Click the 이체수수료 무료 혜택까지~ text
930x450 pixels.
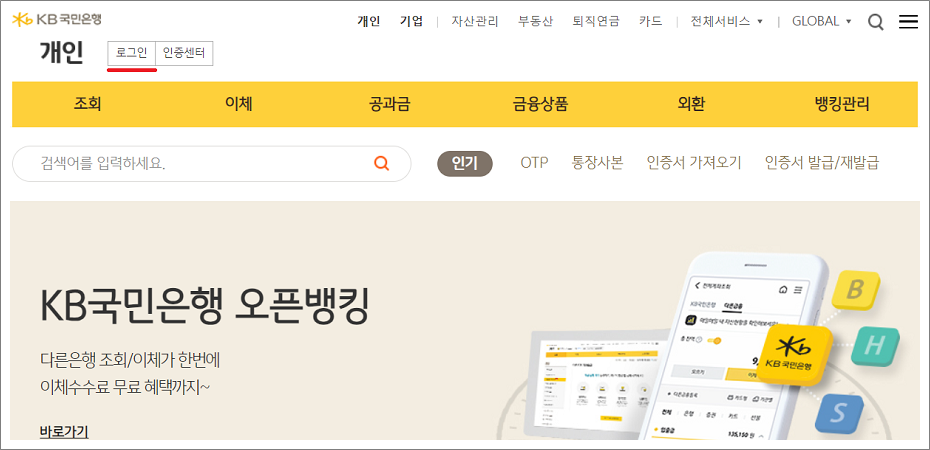pos(125,387)
